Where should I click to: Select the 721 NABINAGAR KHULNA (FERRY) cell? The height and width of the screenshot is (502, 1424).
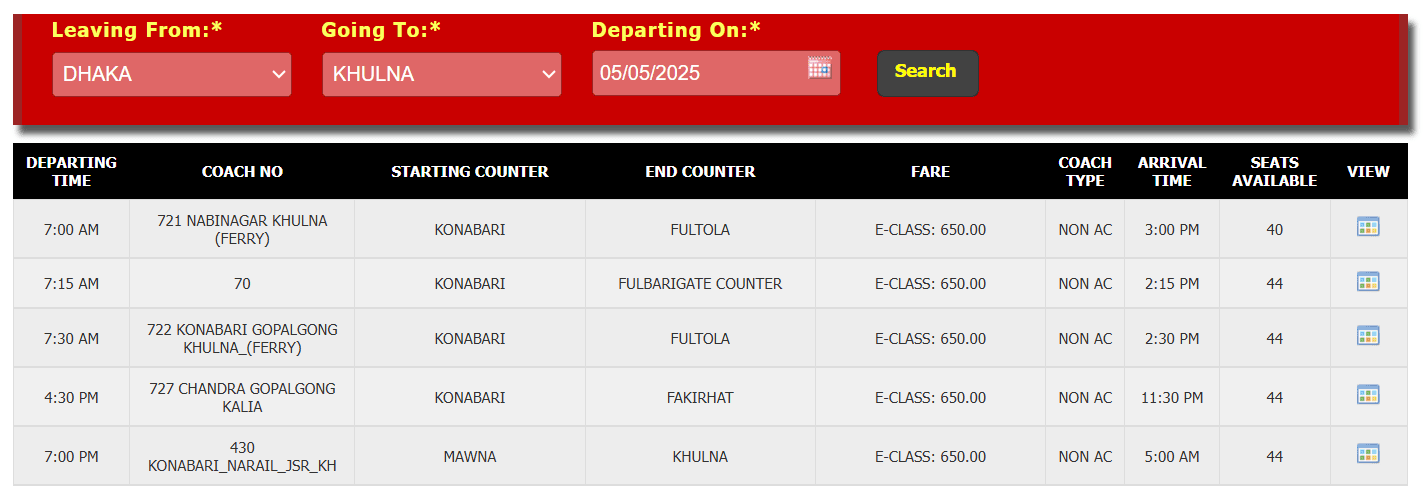242,230
